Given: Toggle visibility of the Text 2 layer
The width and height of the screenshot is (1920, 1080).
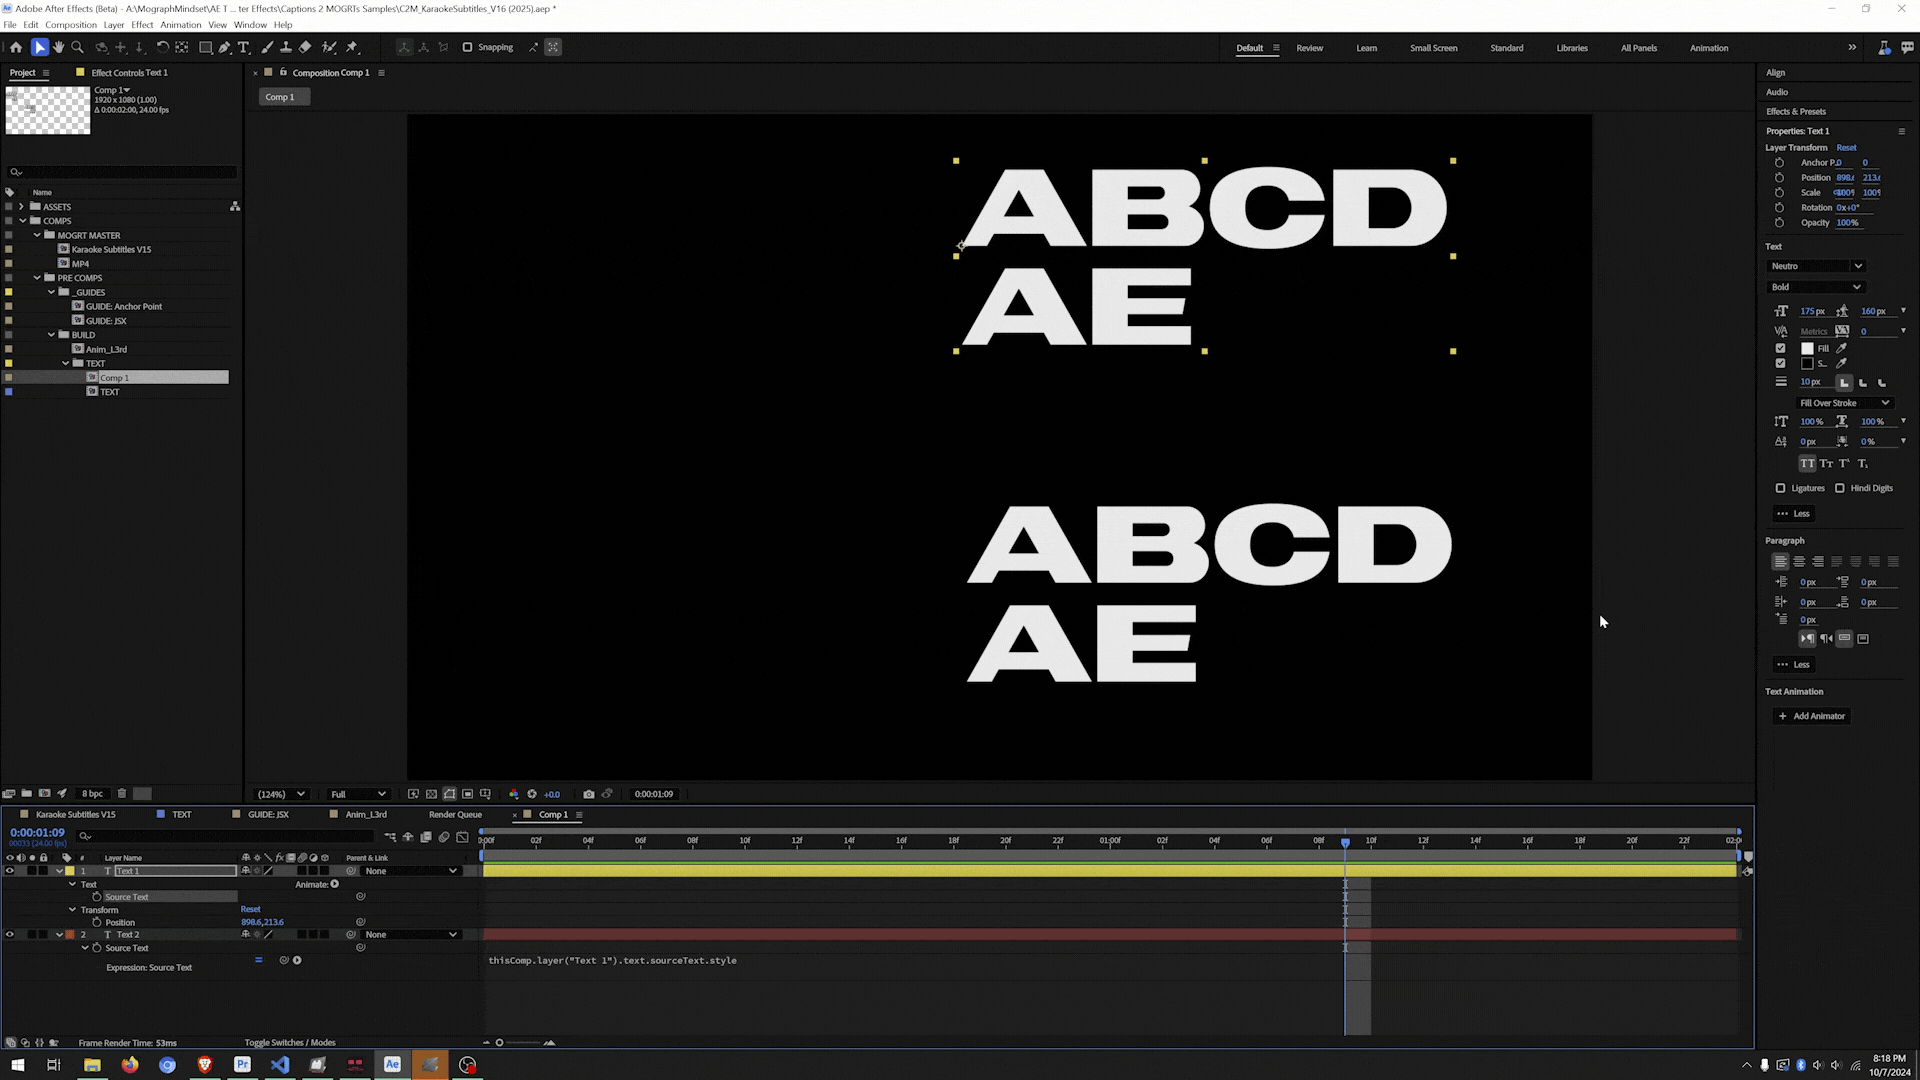Looking at the screenshot, I should (x=9, y=934).
